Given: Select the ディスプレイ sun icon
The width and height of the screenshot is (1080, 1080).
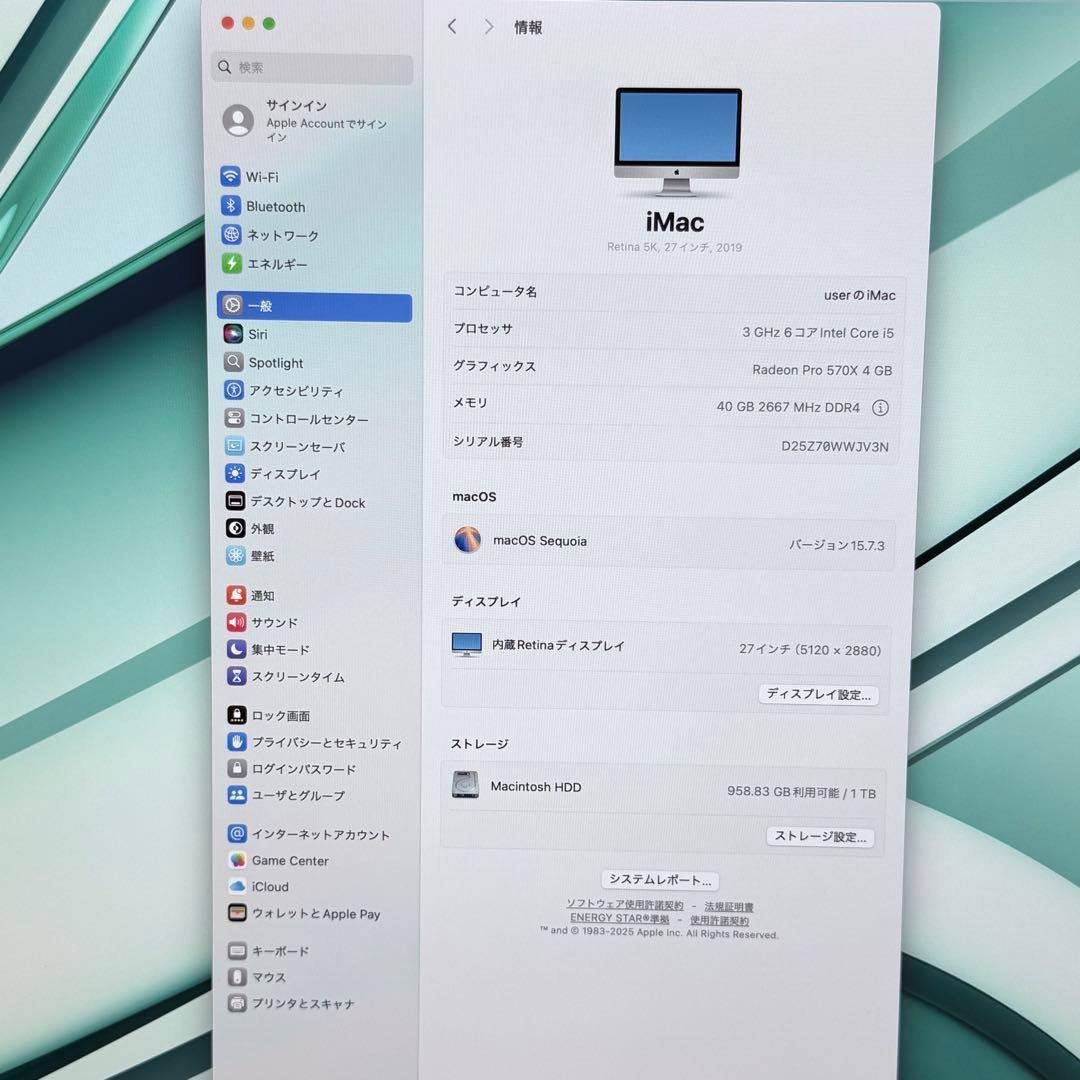Looking at the screenshot, I should (x=235, y=473).
